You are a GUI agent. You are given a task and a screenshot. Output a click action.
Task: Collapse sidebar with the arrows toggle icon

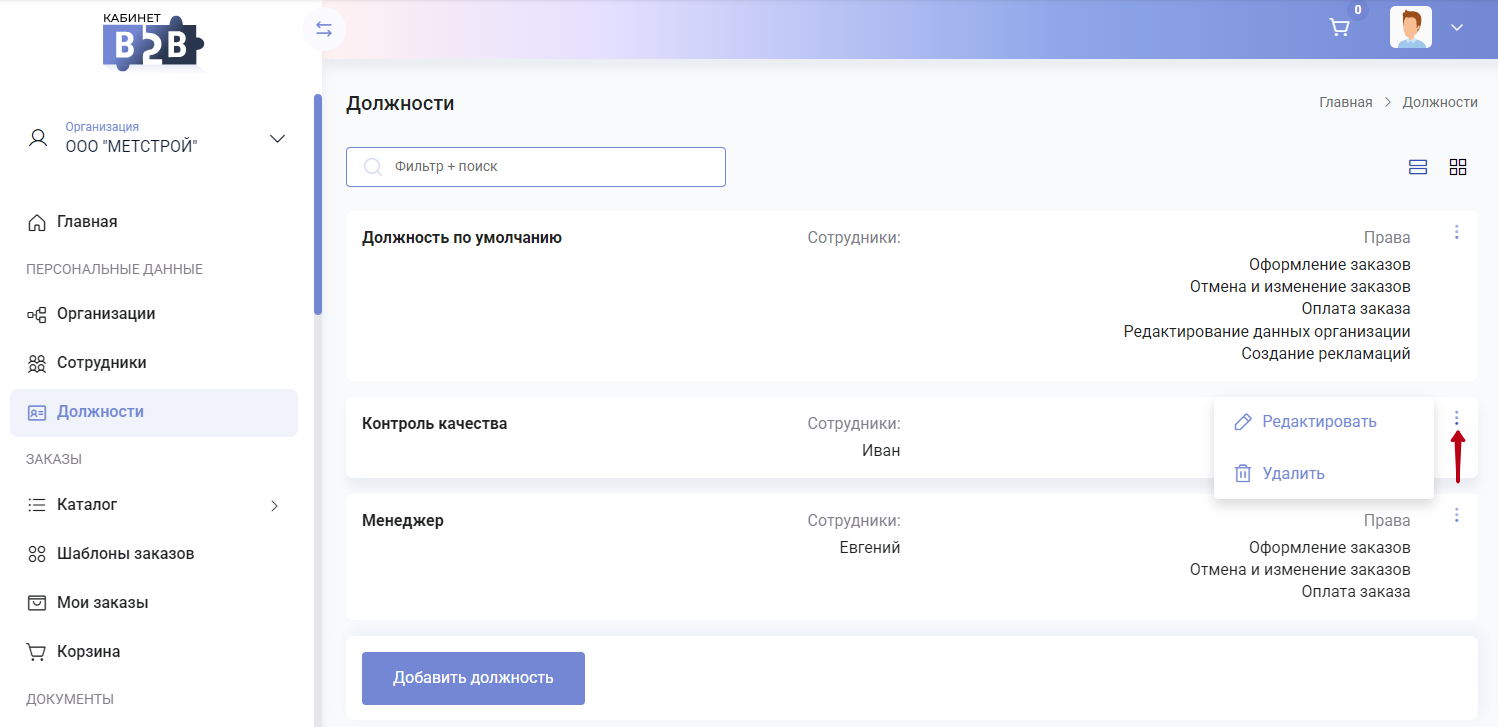tap(324, 29)
